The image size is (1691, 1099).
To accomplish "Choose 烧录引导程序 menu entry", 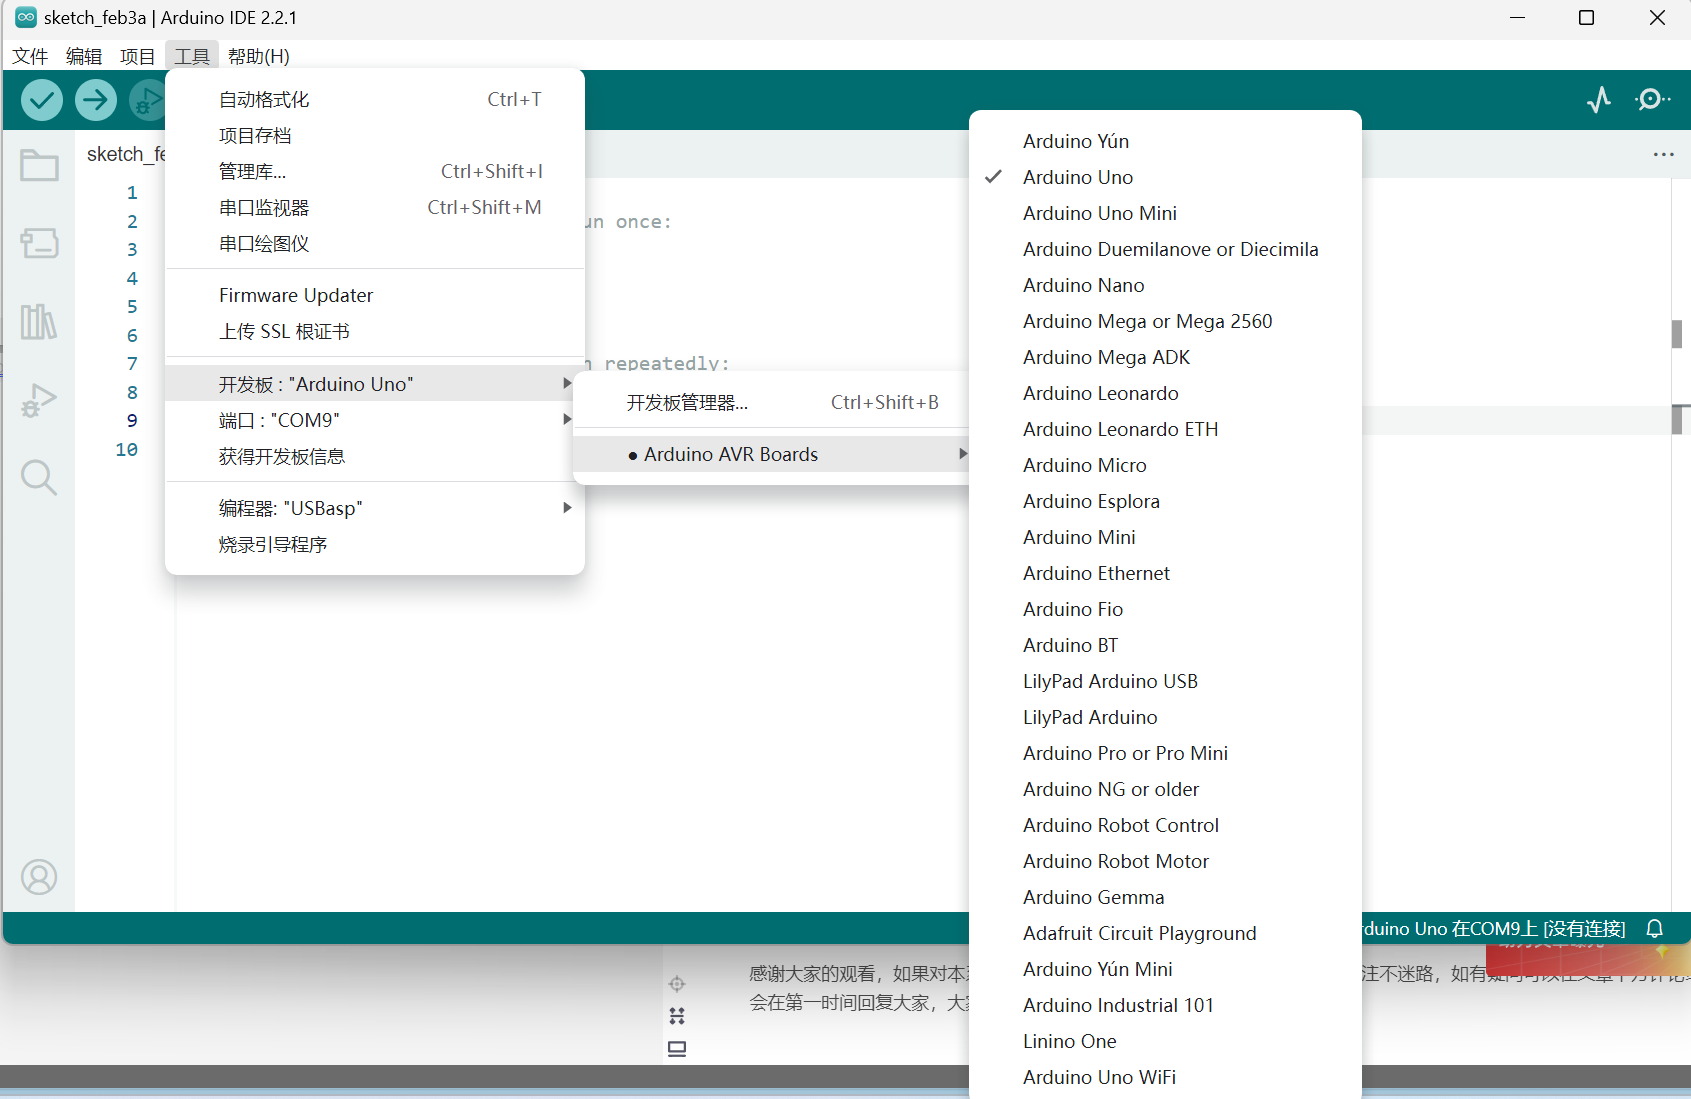I will 375,544.
